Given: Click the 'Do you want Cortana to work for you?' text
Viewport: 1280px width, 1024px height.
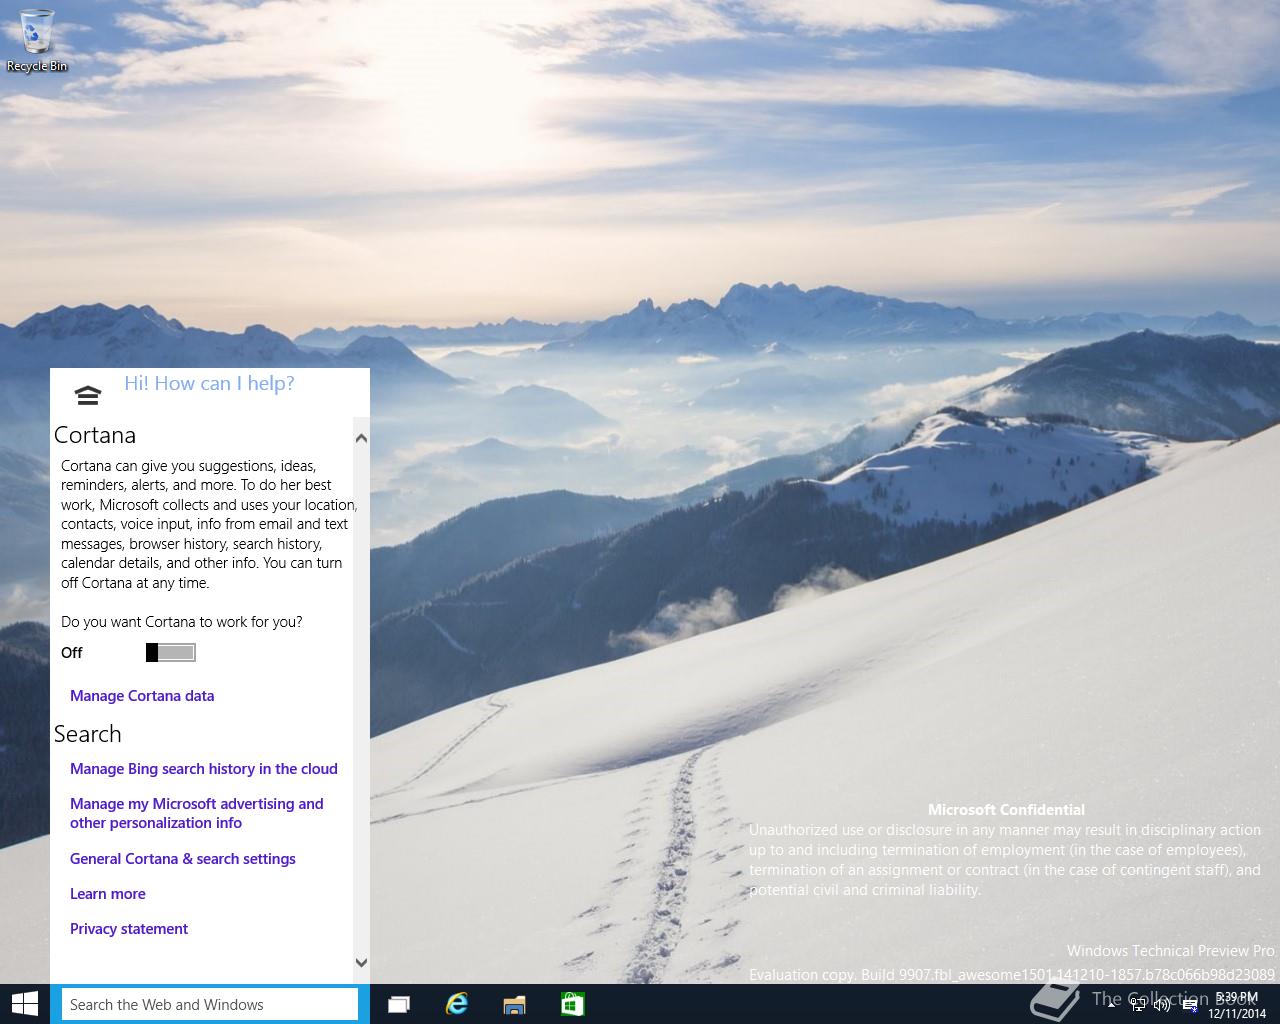Looking at the screenshot, I should tap(182, 622).
